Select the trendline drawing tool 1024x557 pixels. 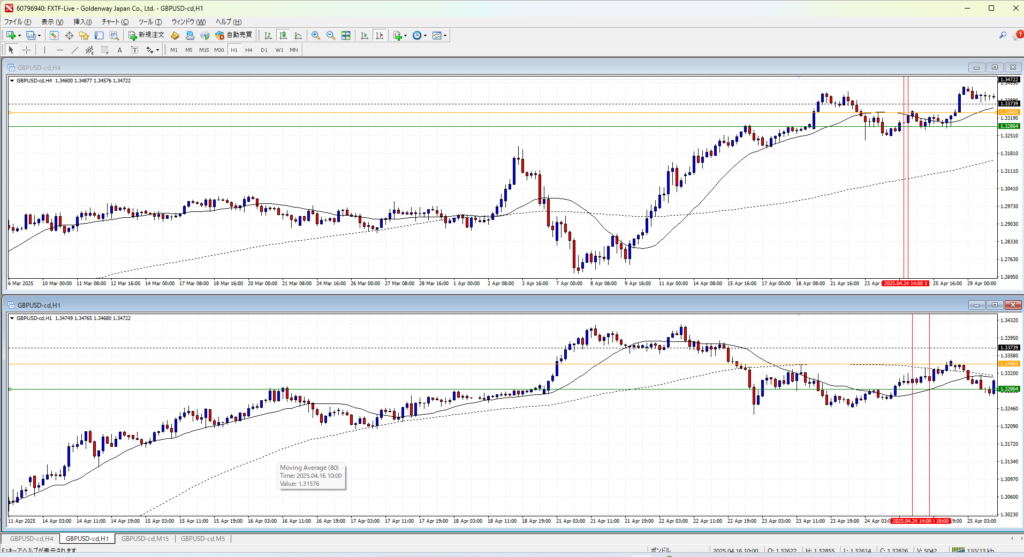point(76,49)
